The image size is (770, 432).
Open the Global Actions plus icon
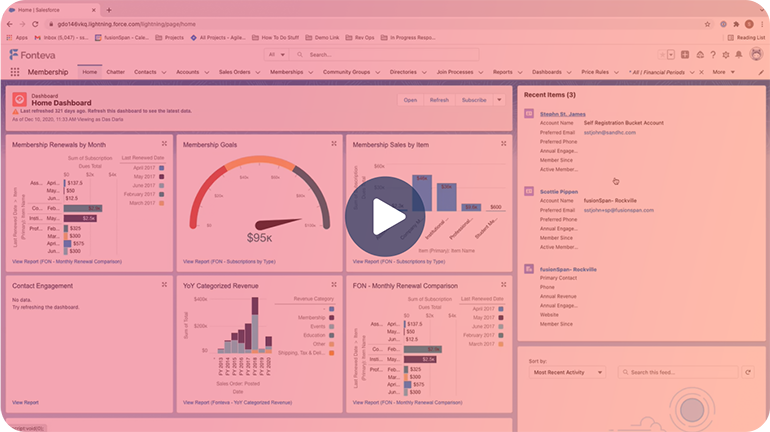[685, 54]
